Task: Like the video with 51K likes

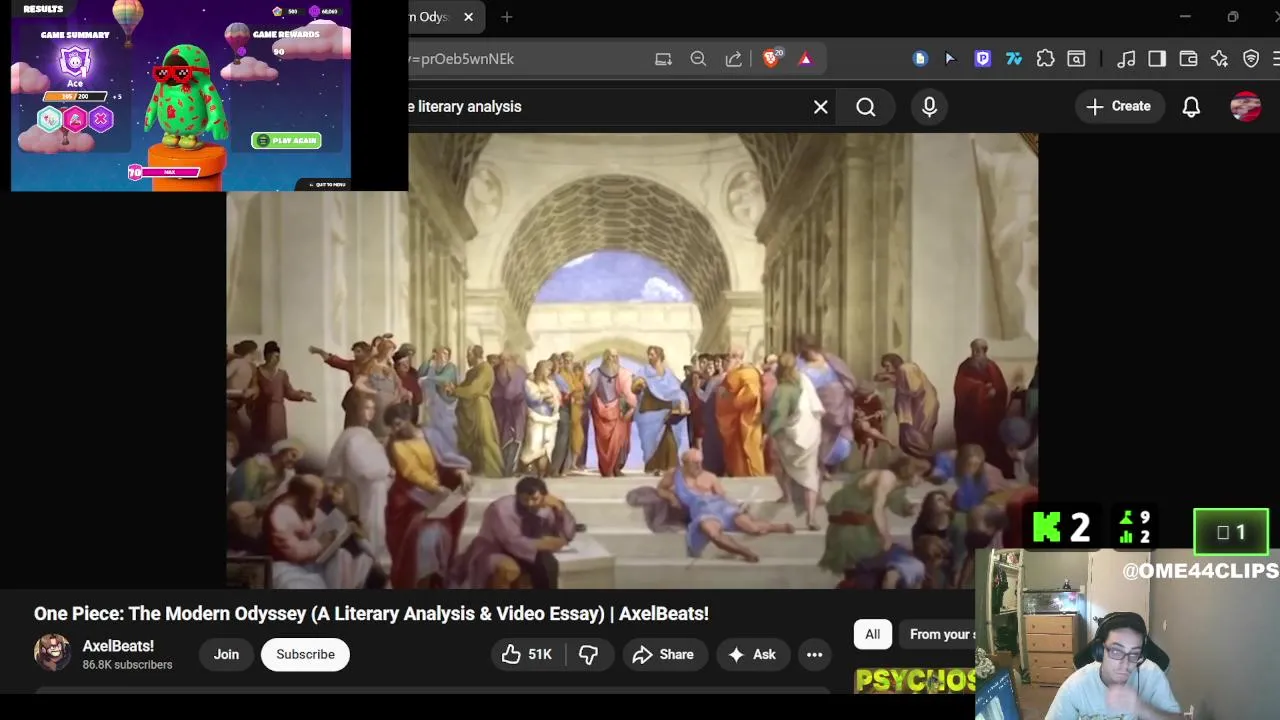Action: point(527,654)
